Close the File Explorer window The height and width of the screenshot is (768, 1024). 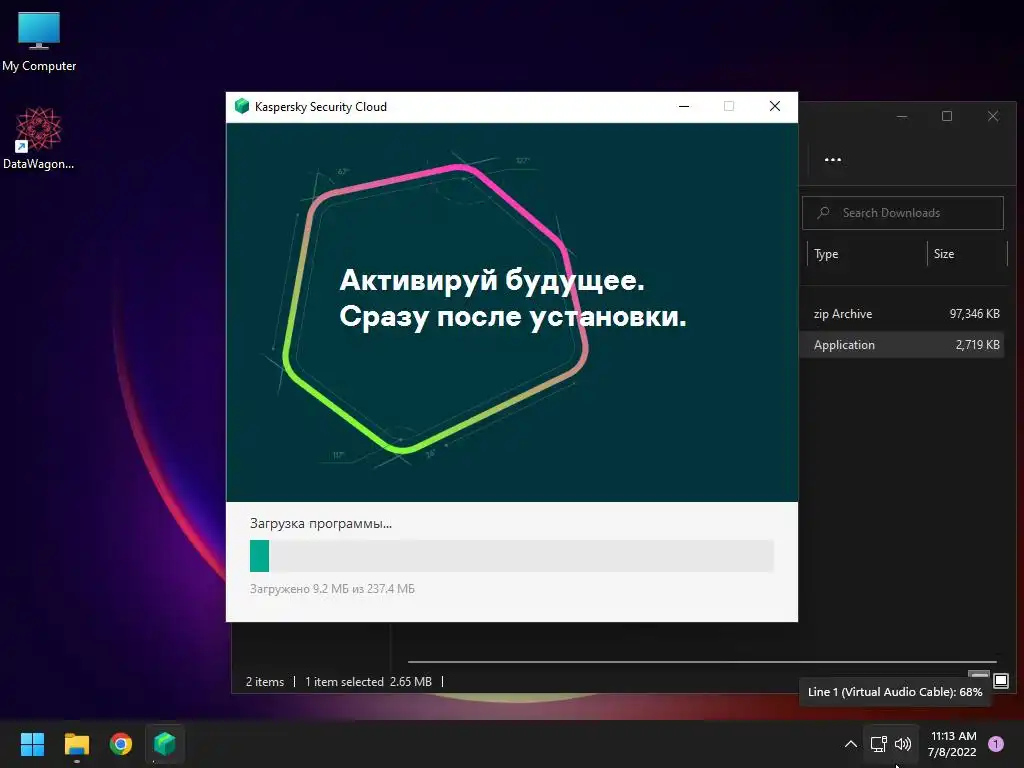tap(993, 116)
